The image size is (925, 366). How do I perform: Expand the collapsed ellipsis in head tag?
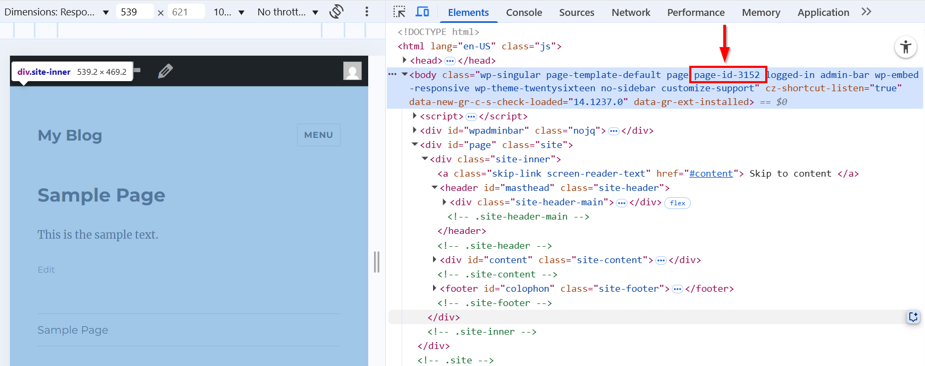click(450, 60)
